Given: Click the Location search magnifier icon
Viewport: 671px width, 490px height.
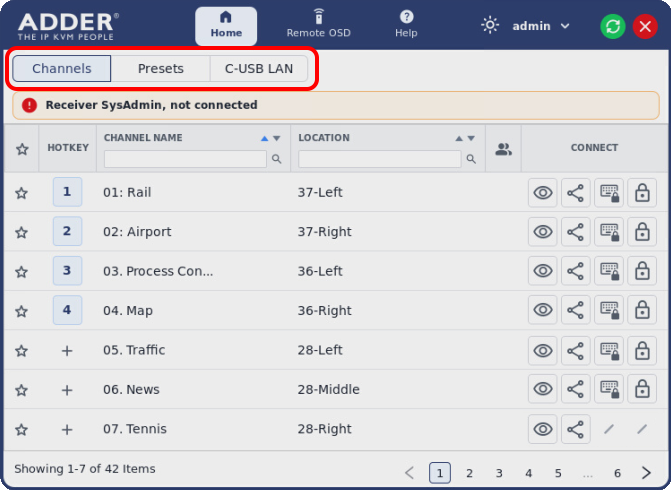Looking at the screenshot, I should (x=471, y=159).
